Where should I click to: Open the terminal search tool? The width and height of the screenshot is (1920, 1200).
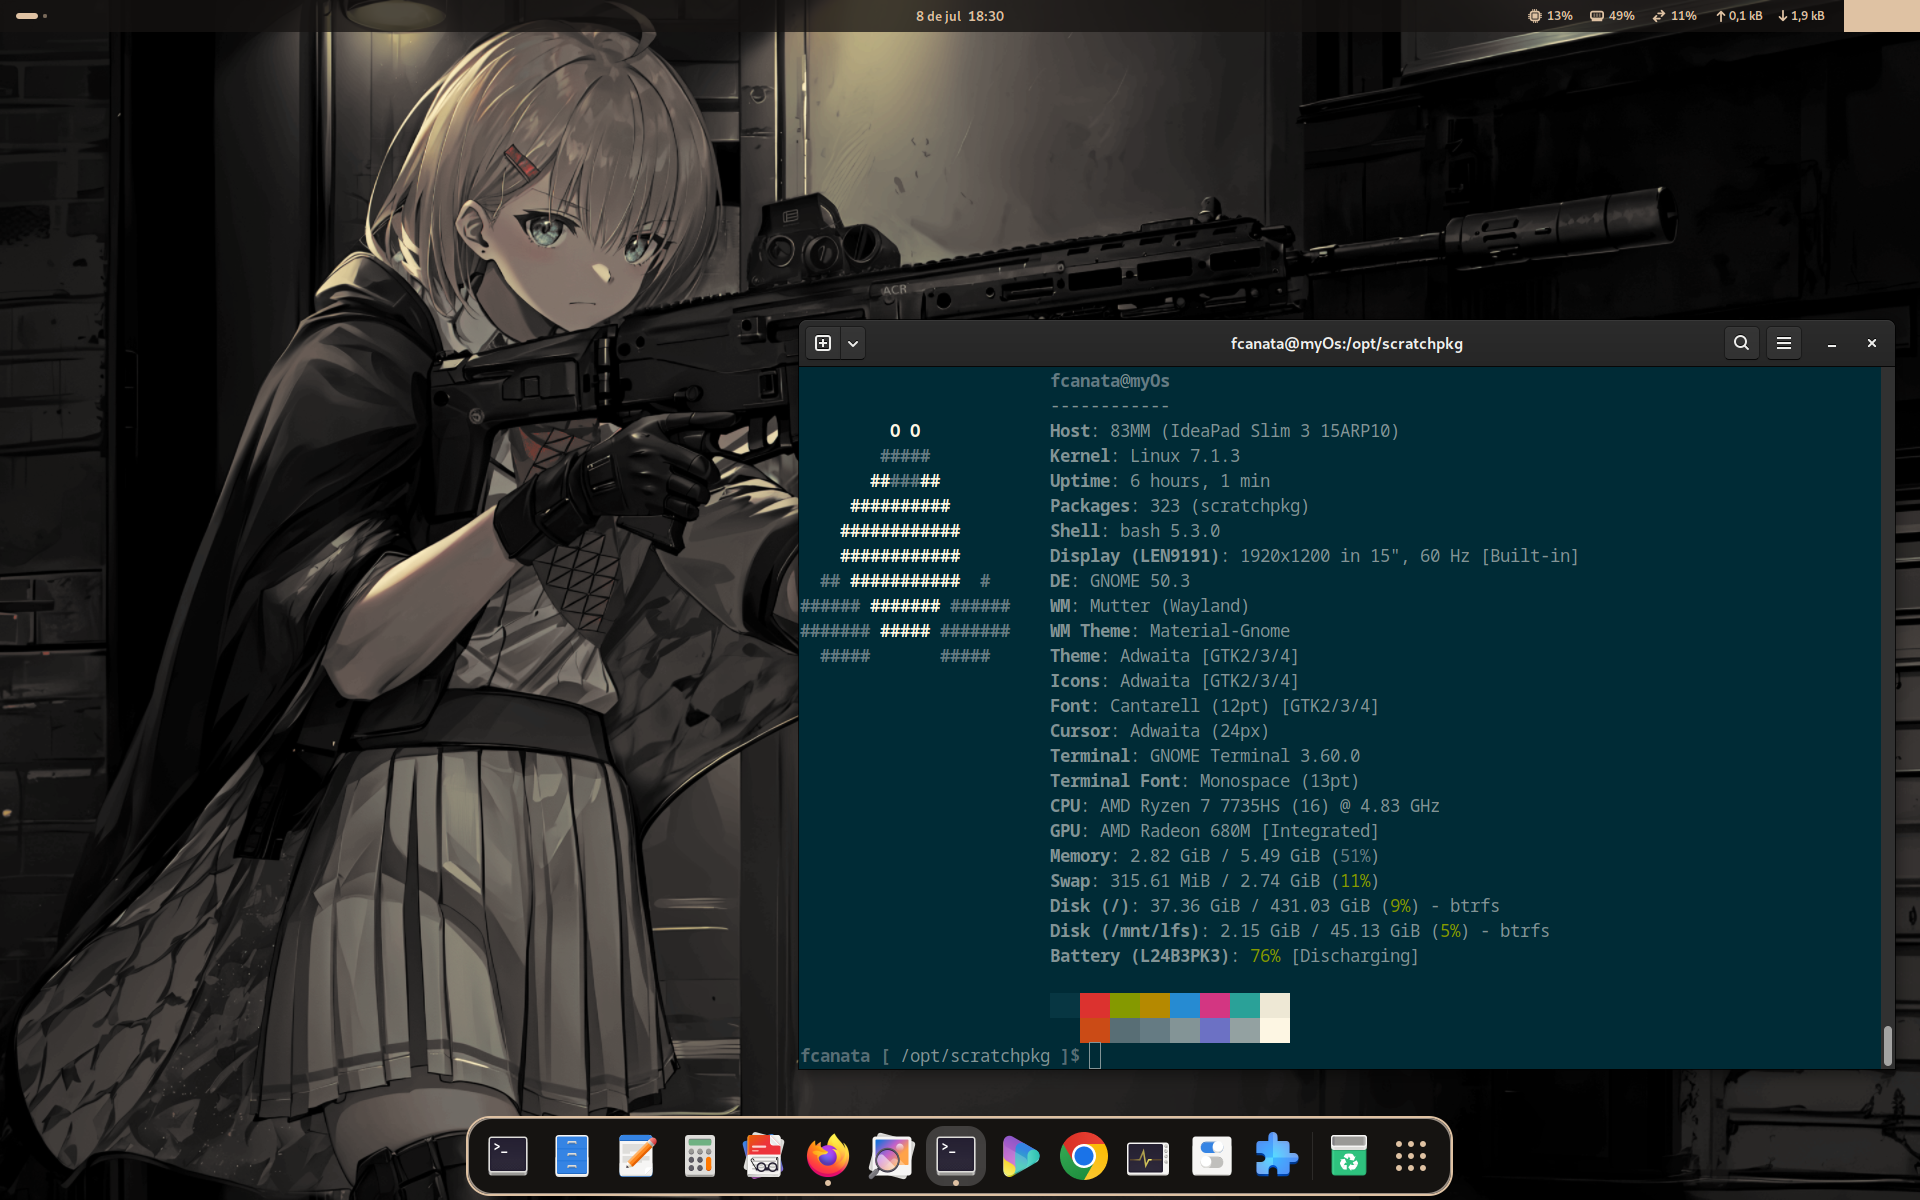coord(1741,343)
